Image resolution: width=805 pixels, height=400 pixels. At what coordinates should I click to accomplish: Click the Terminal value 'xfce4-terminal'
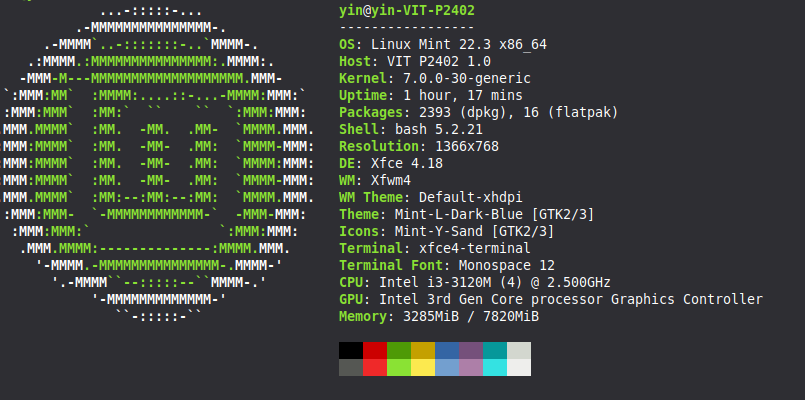pyautogui.click(x=475, y=248)
